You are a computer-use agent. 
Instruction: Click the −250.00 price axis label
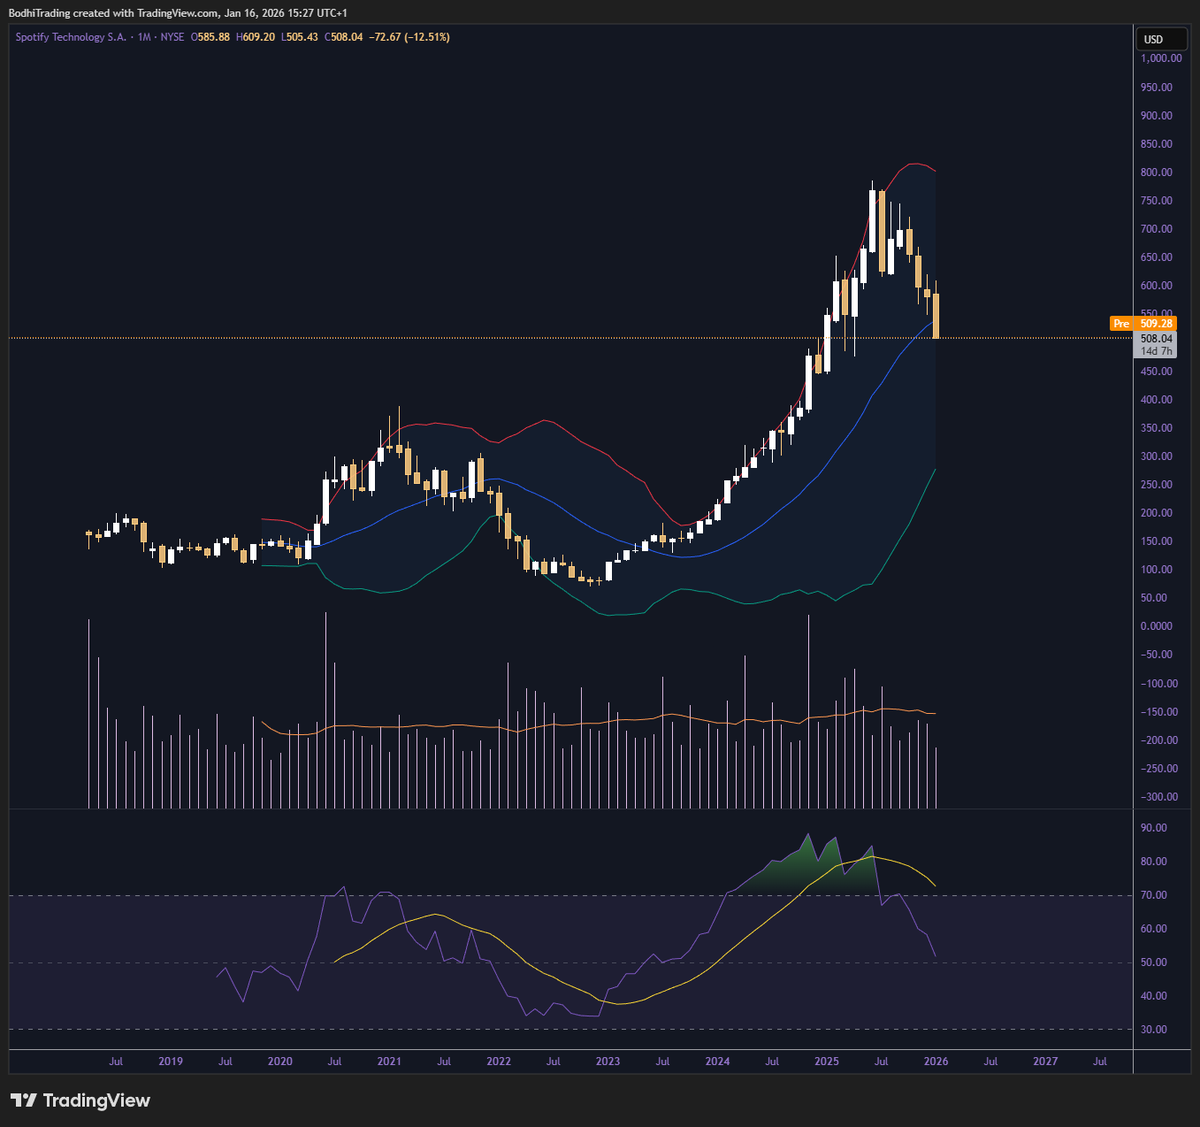point(1160,769)
